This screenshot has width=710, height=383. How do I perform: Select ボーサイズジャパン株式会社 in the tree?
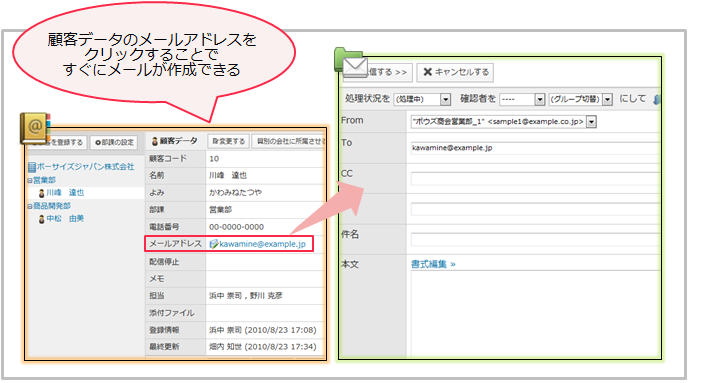(x=85, y=167)
